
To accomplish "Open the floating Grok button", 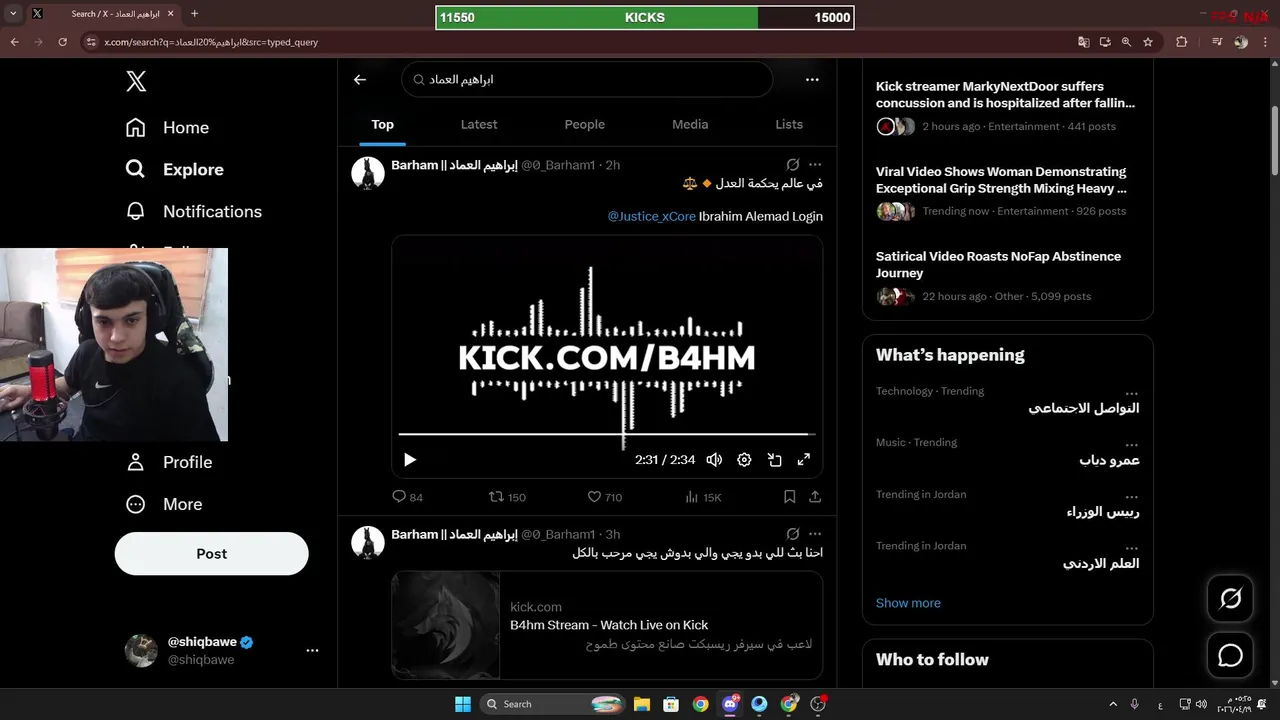I will pyautogui.click(x=1230, y=599).
